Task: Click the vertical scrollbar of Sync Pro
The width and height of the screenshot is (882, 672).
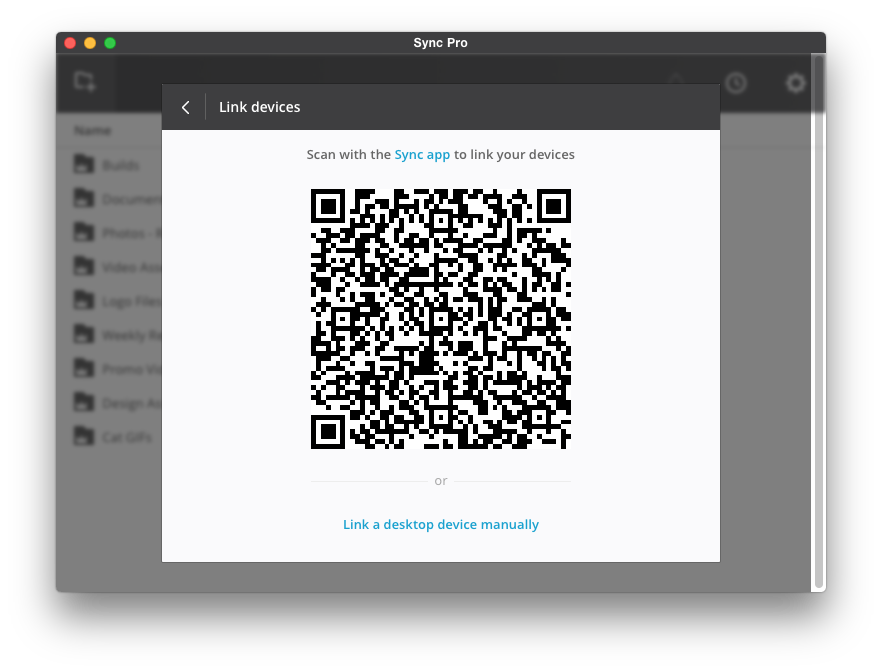Action: (818, 322)
